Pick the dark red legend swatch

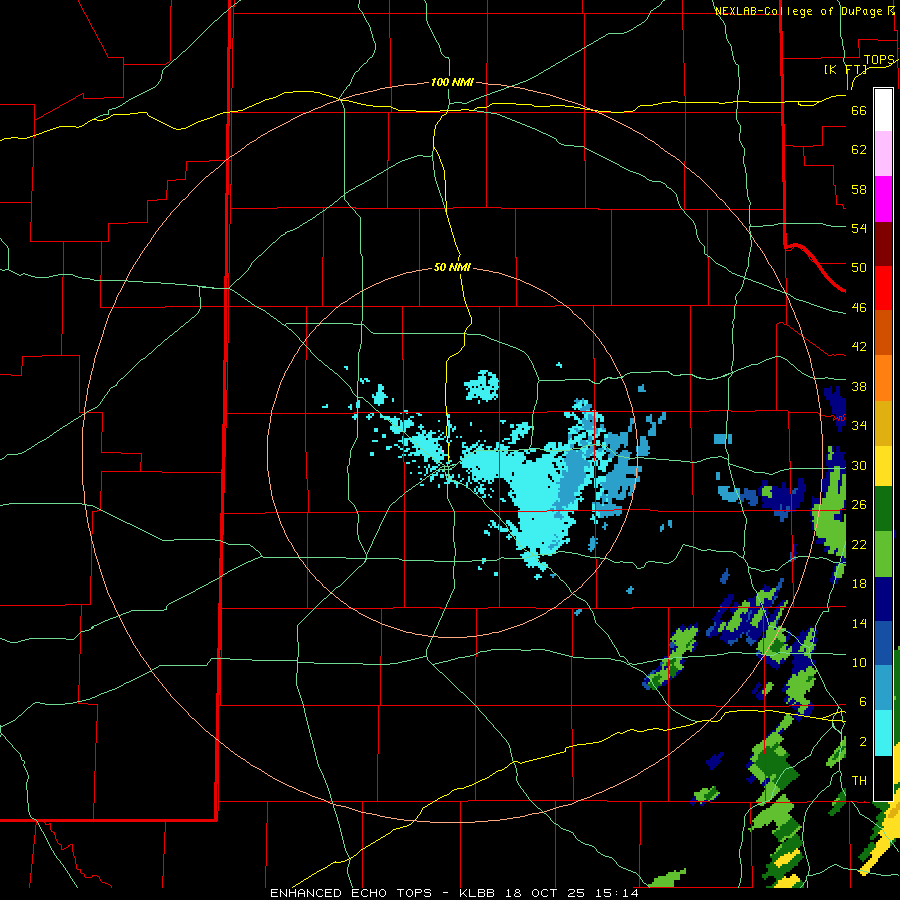883,244
